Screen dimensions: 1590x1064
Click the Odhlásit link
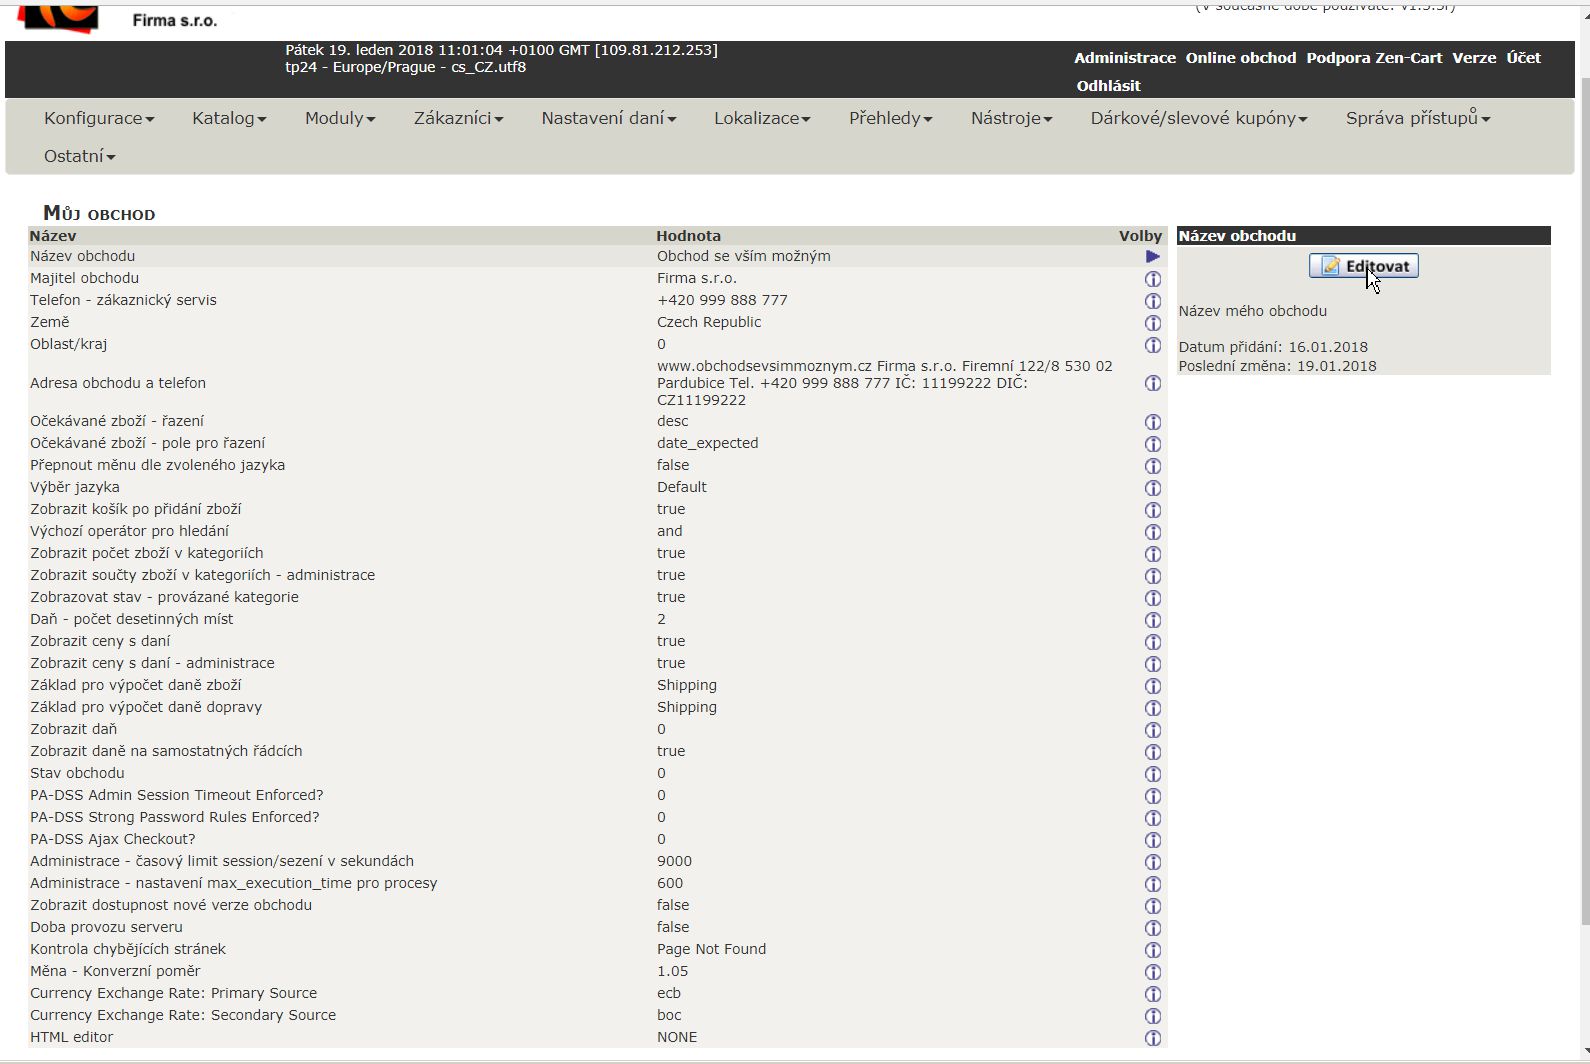click(x=1108, y=86)
